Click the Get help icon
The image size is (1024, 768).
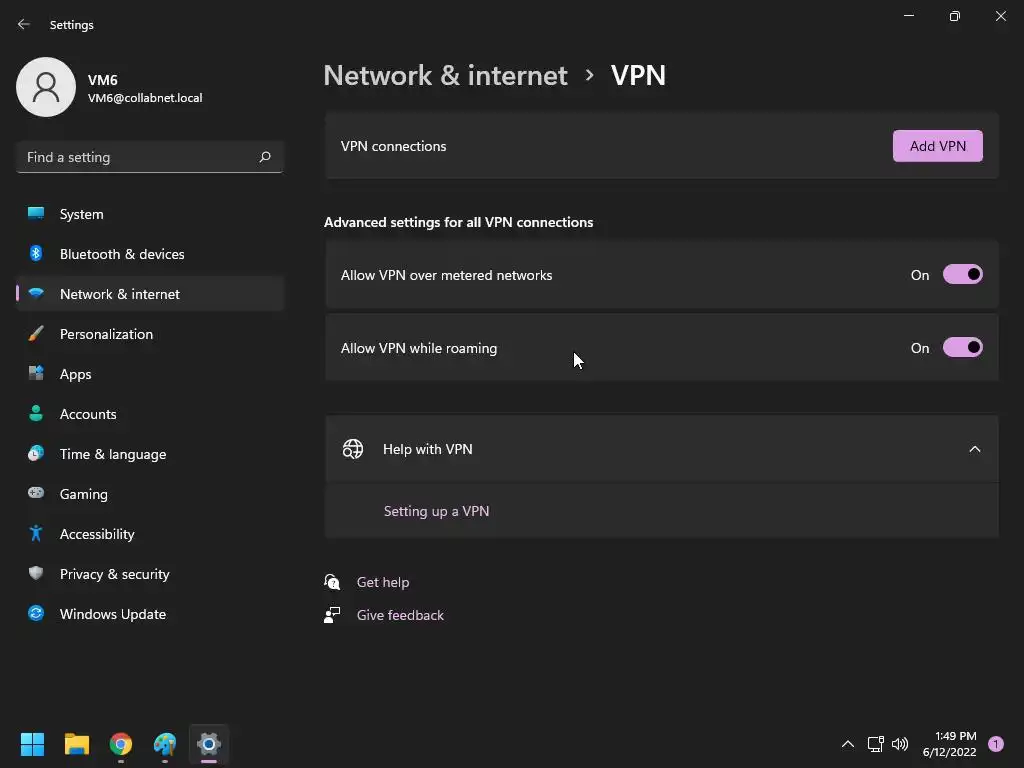coord(333,582)
